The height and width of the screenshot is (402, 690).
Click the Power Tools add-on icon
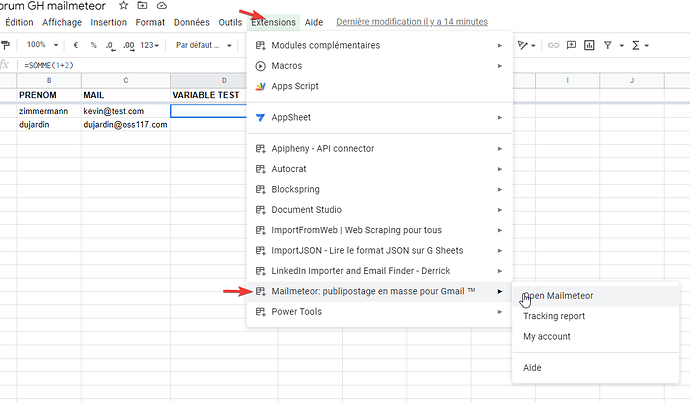261,312
